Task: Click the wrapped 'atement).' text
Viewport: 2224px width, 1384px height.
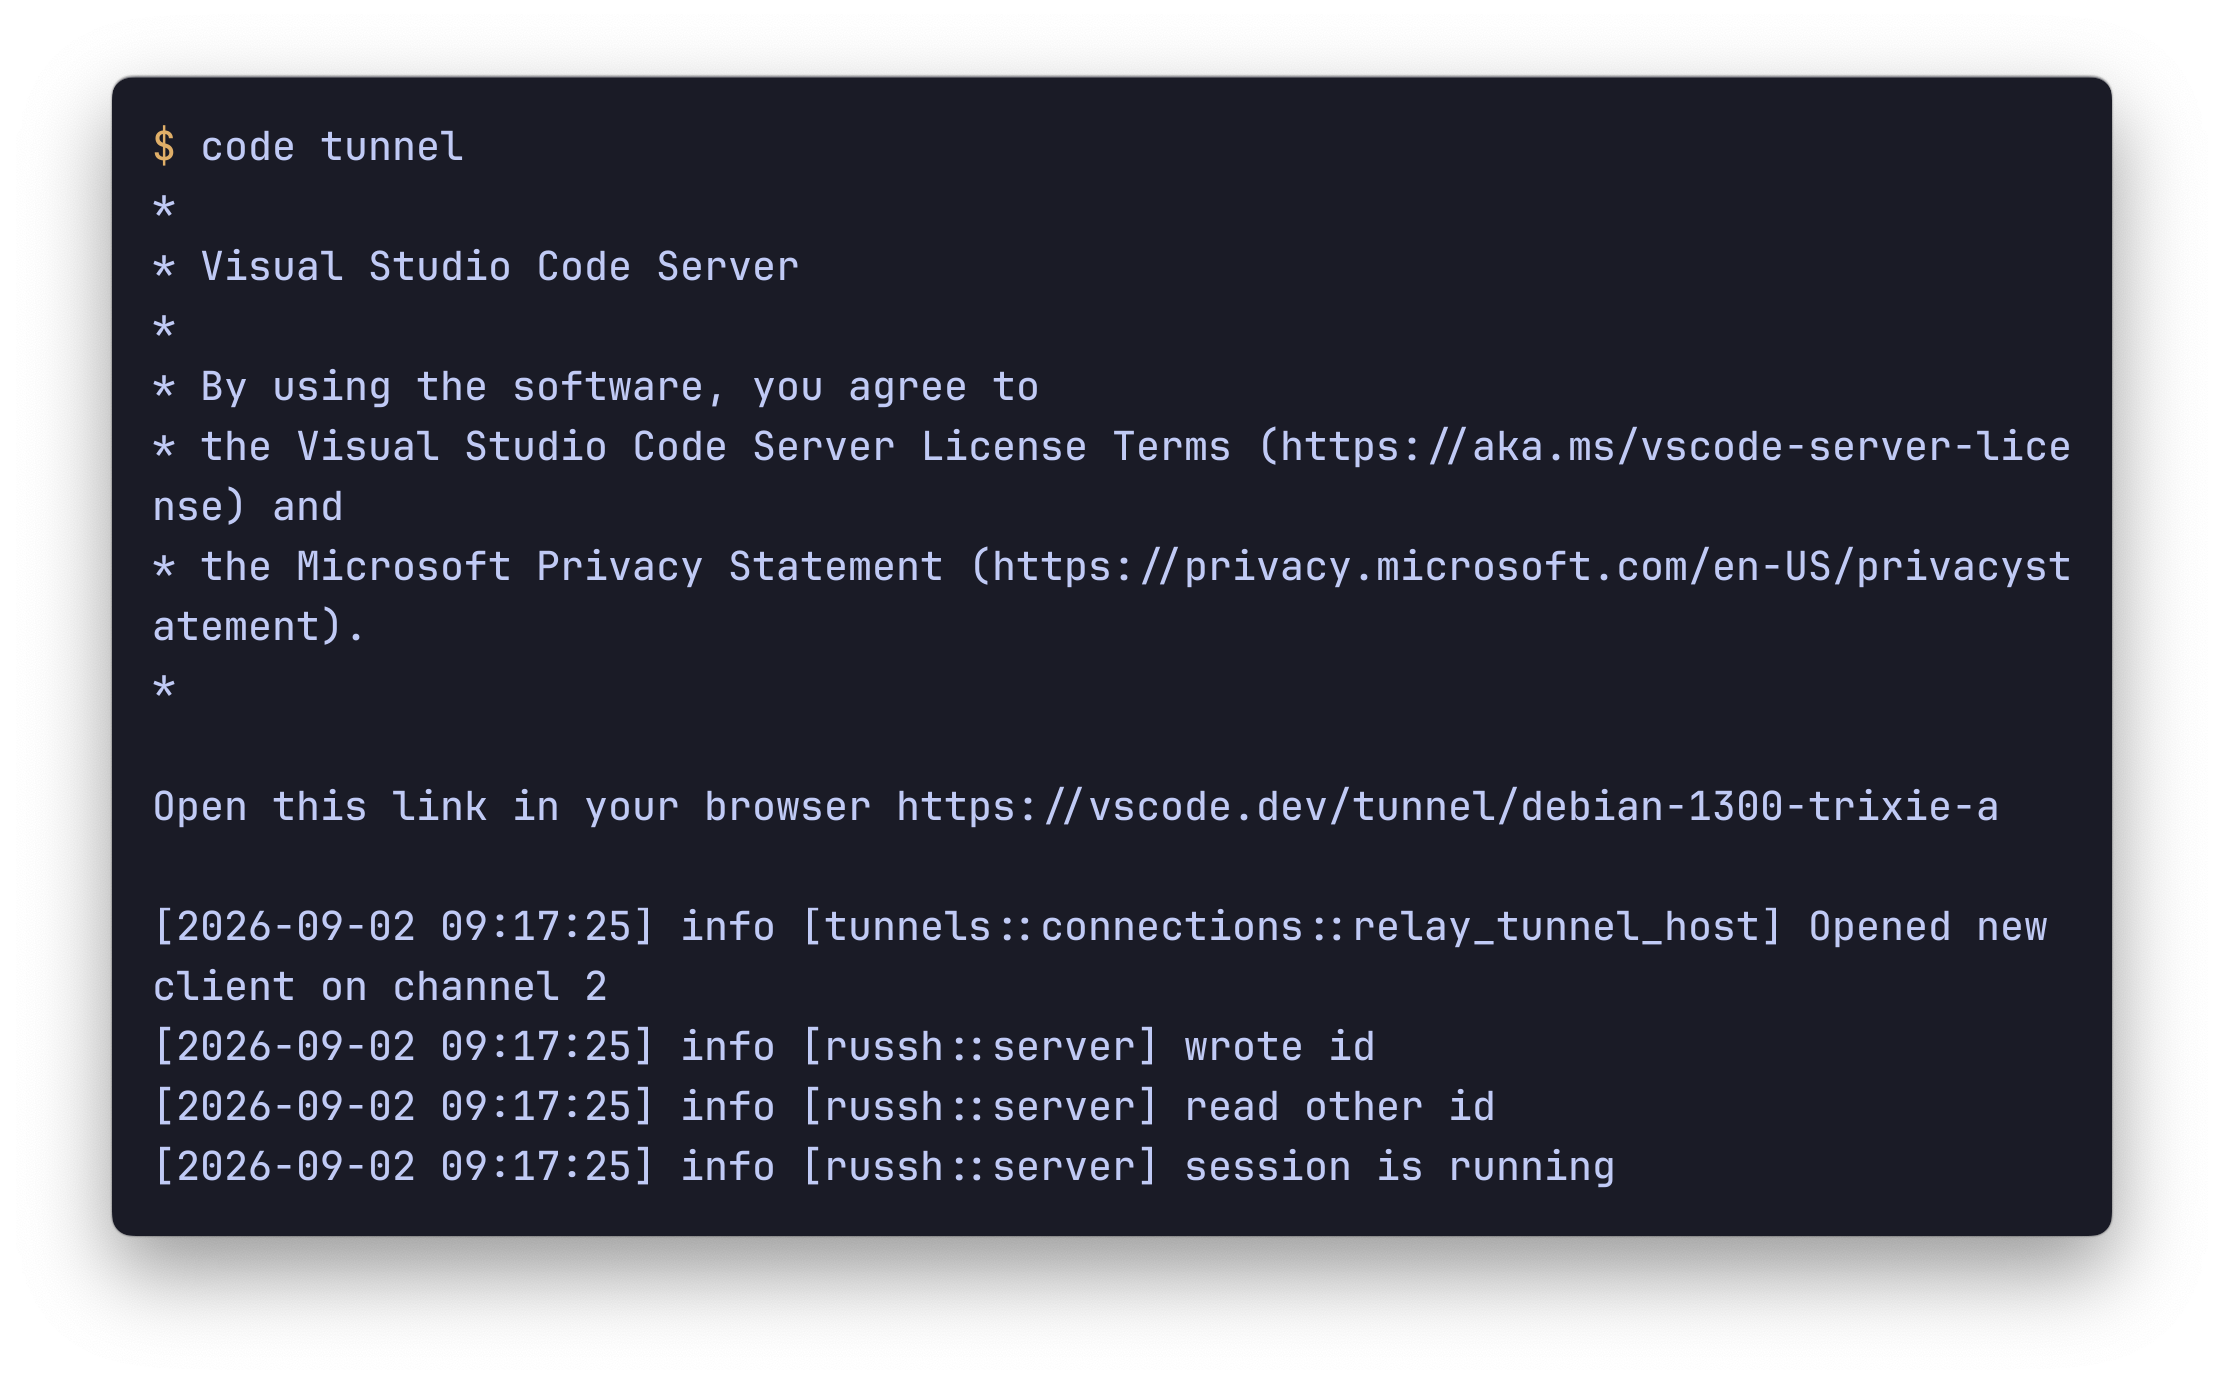Action: click(259, 627)
